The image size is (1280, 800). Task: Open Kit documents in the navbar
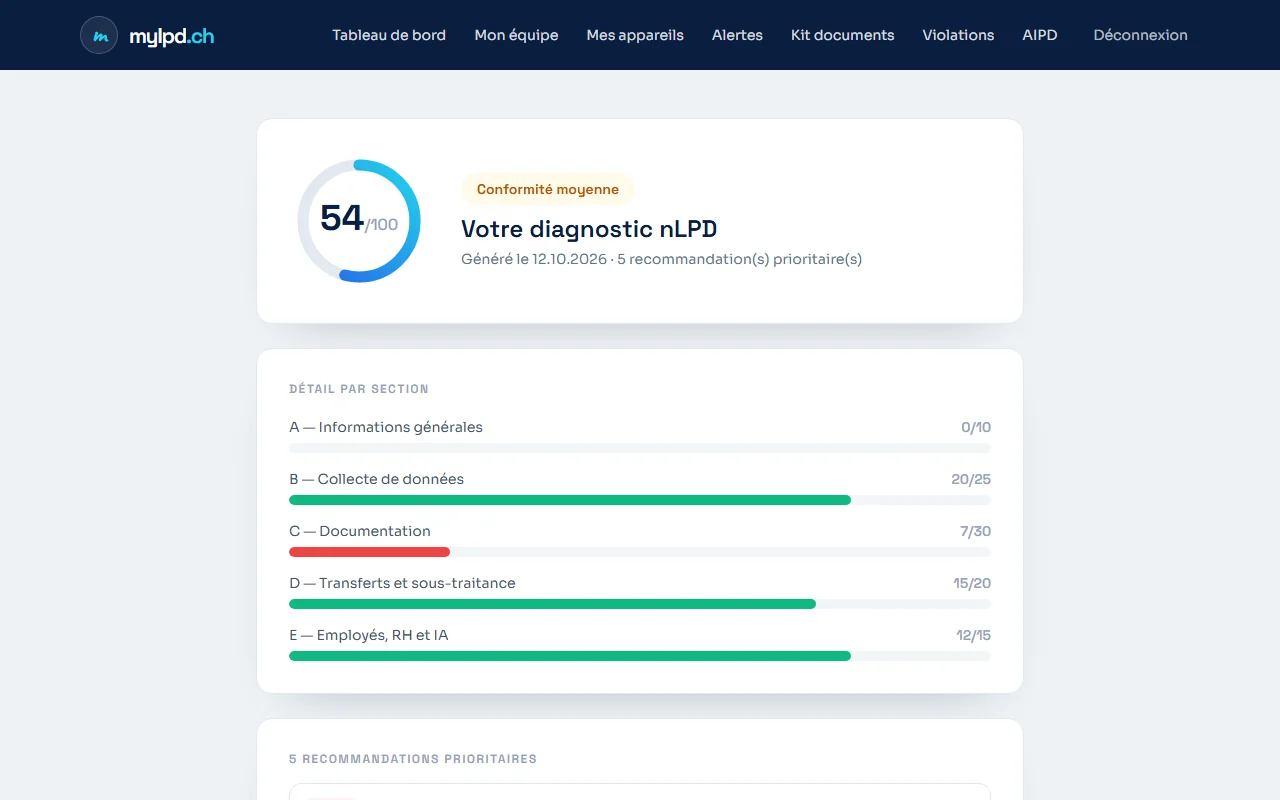tap(842, 35)
